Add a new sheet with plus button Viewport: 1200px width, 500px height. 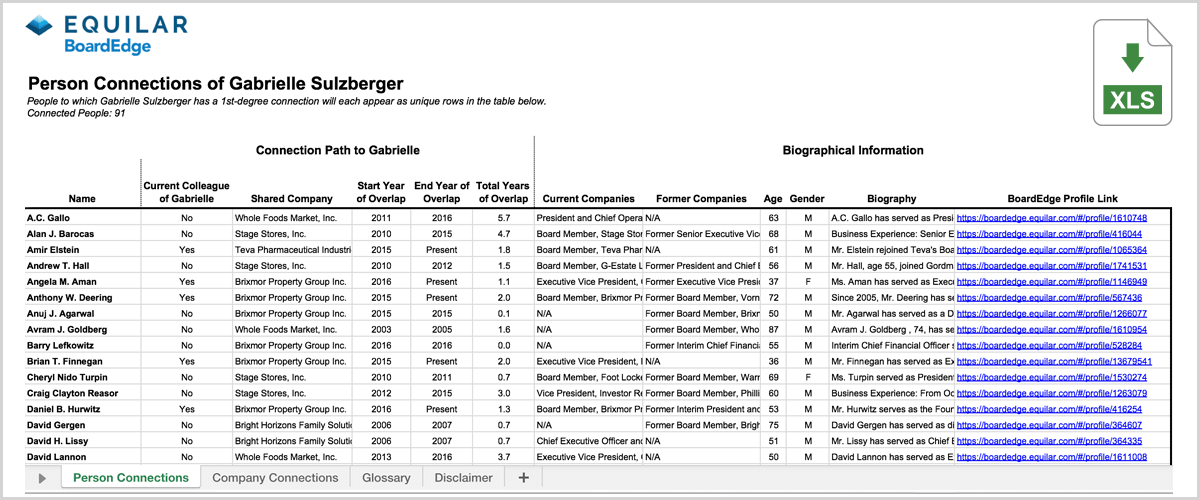click(523, 478)
